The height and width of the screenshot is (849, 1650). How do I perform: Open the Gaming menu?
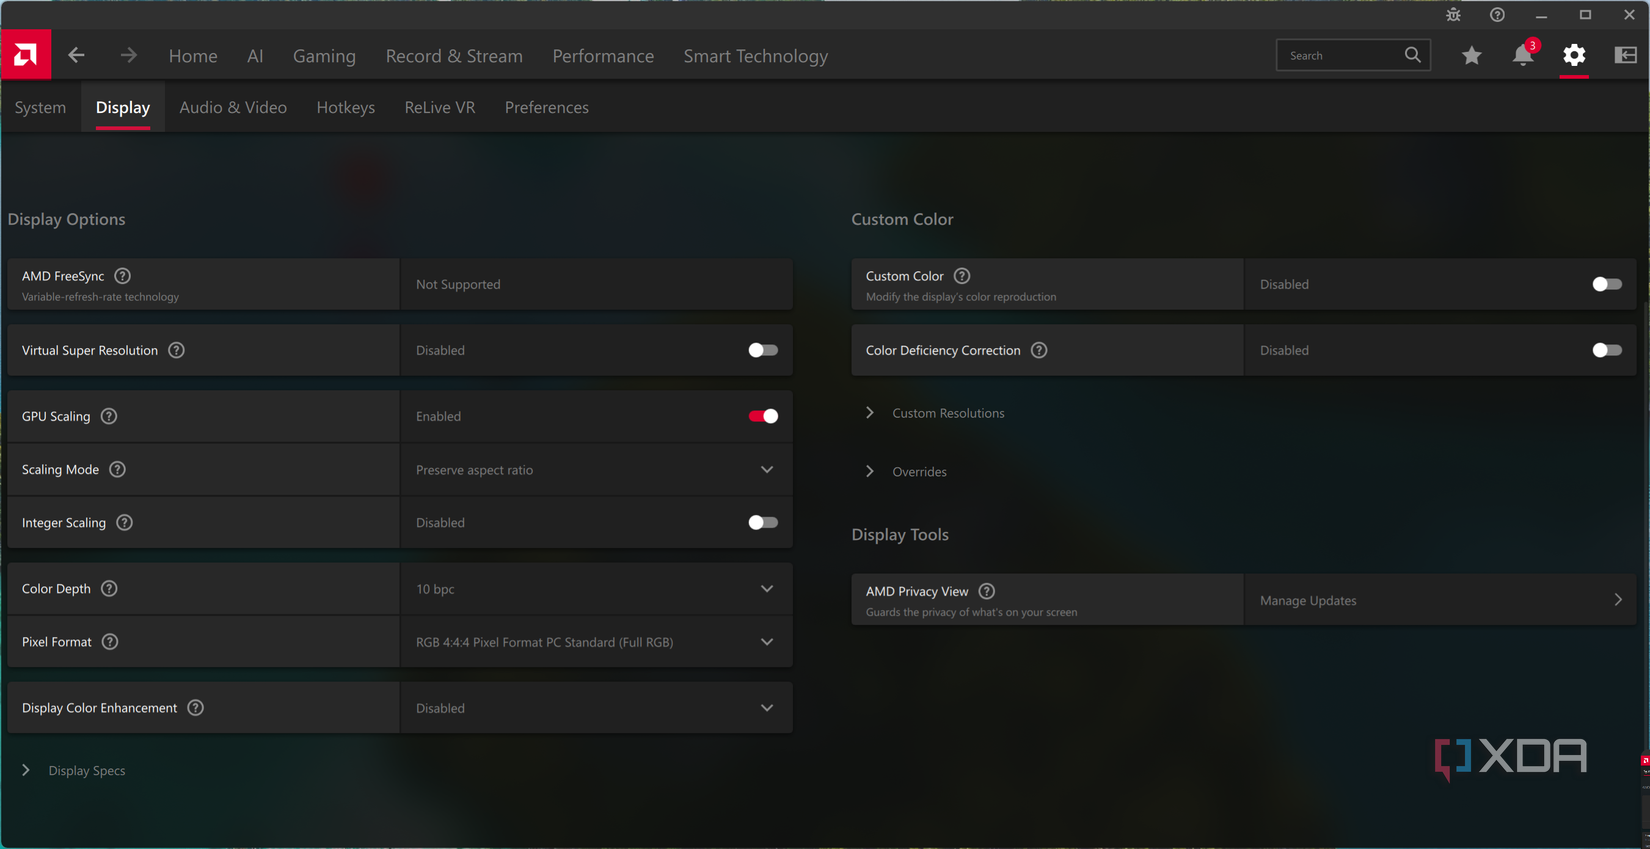coord(324,56)
